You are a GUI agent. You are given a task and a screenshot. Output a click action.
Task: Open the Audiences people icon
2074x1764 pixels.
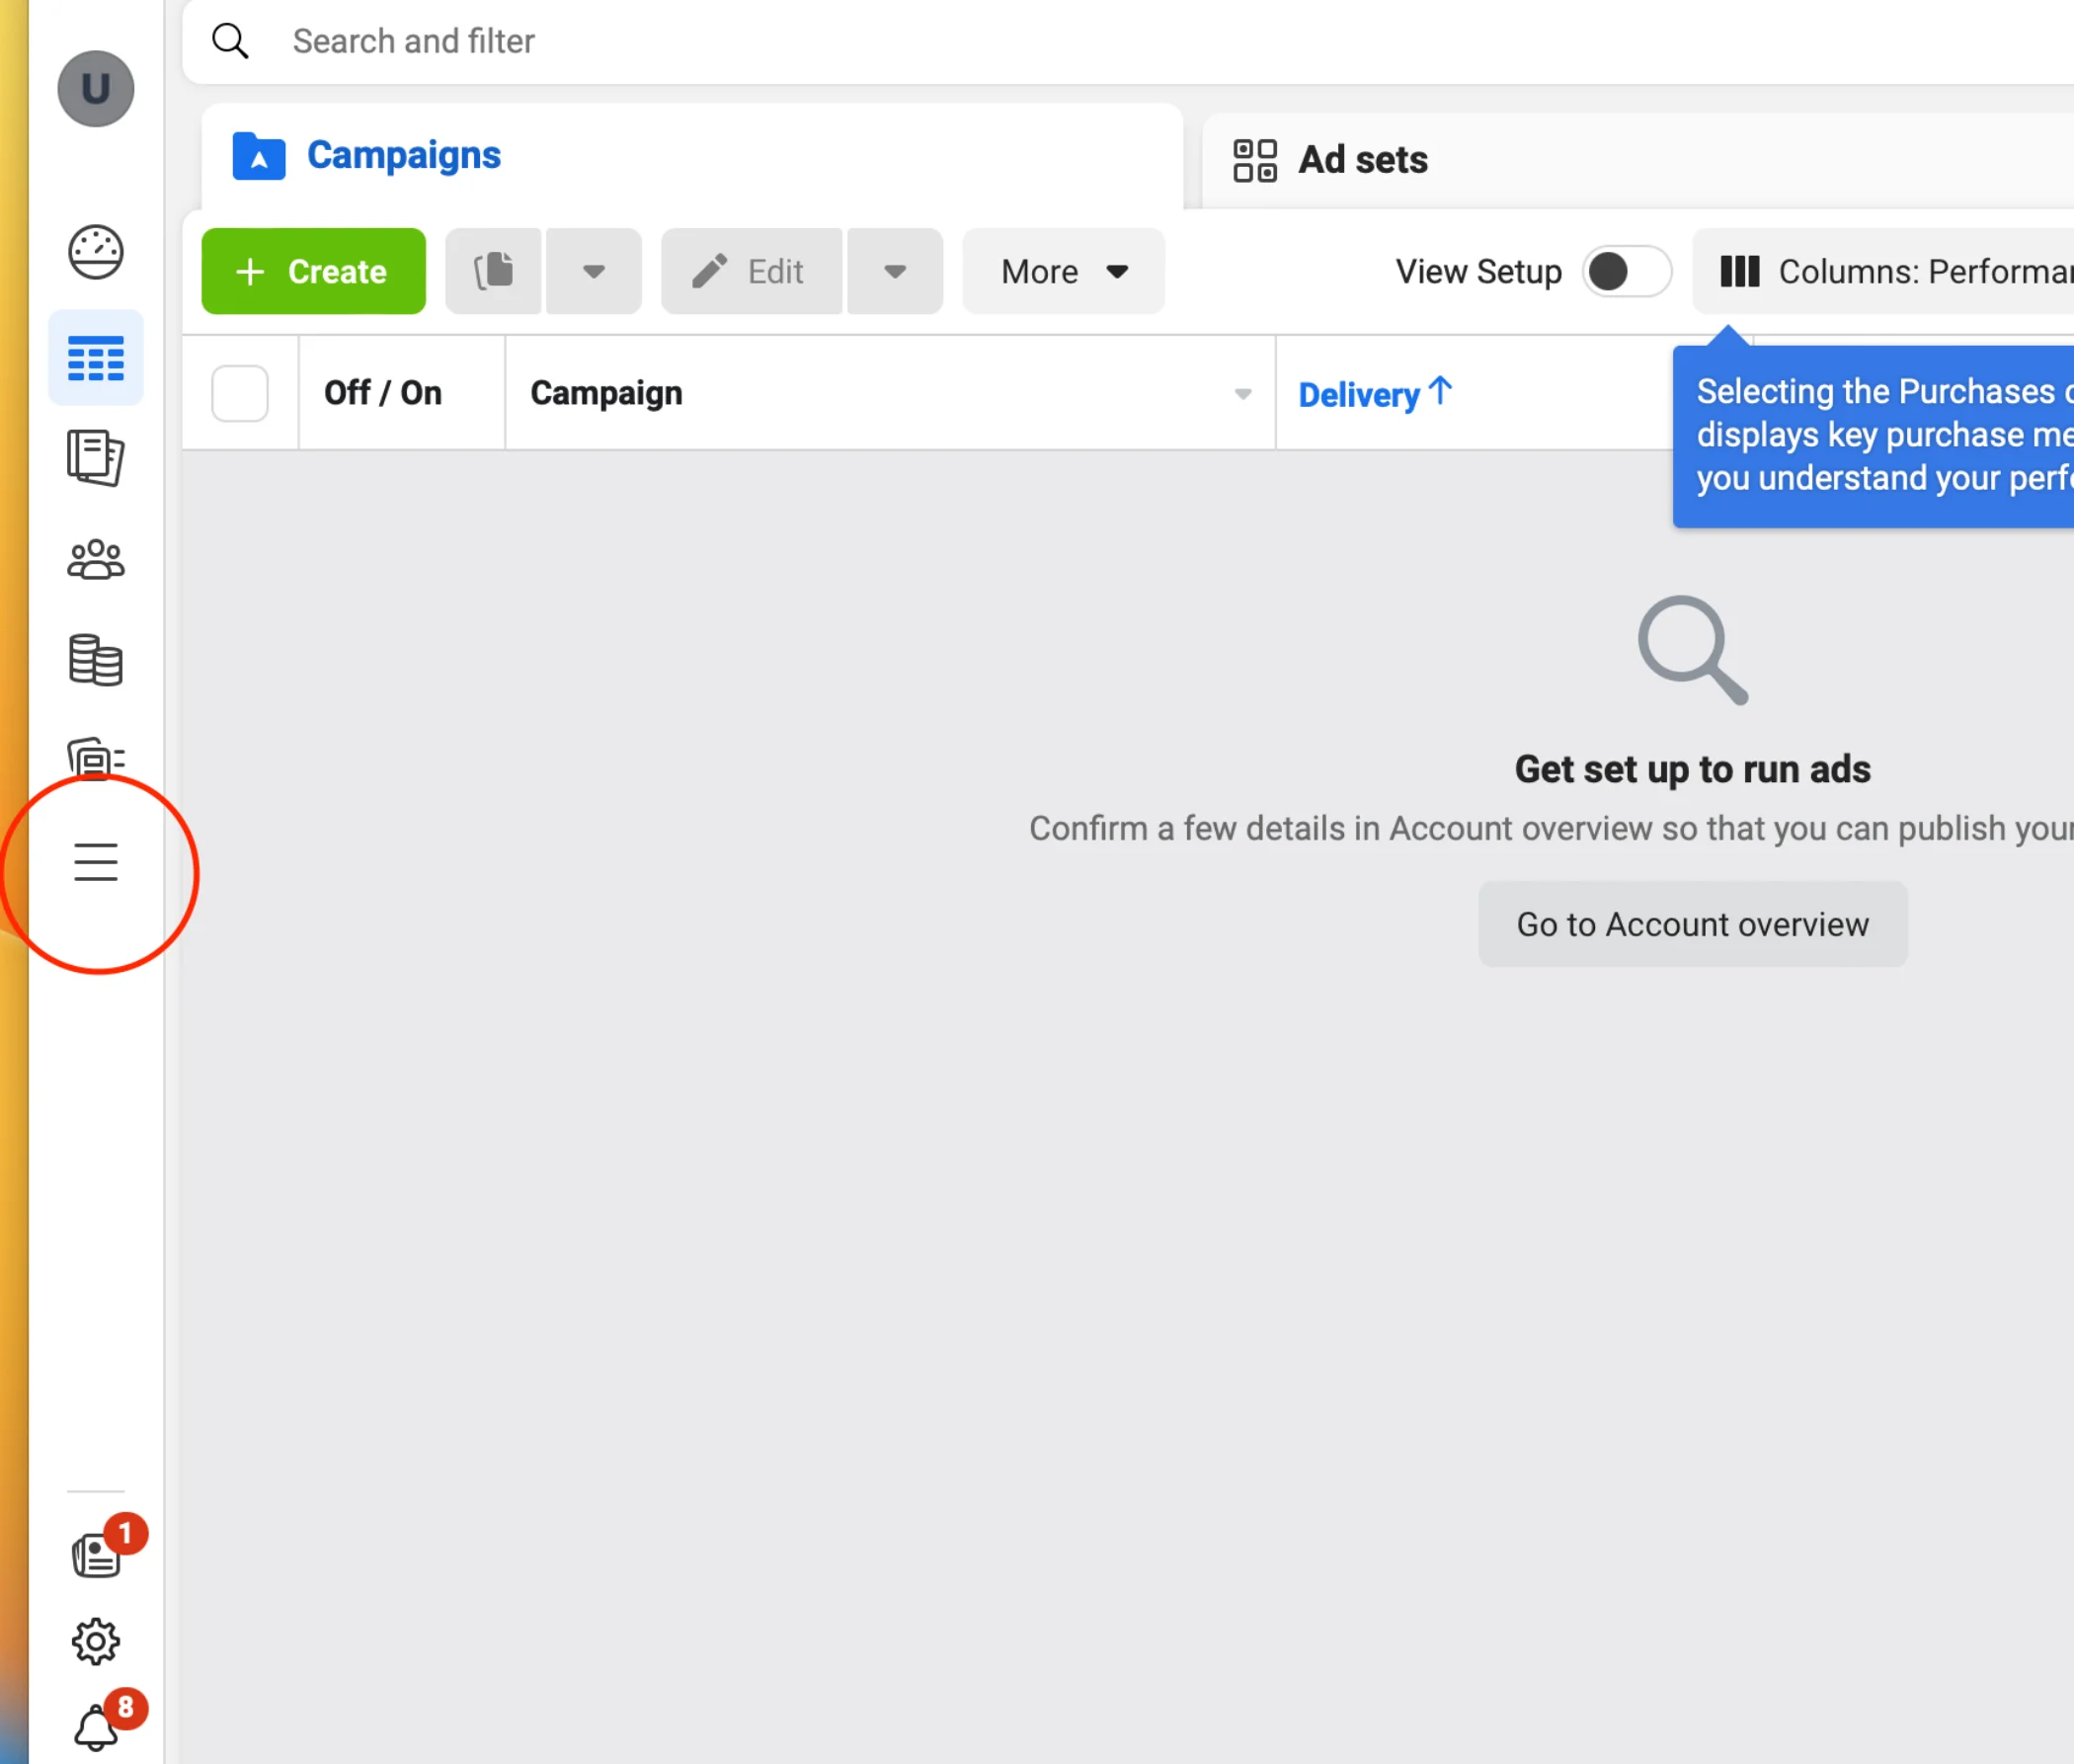[x=96, y=560]
